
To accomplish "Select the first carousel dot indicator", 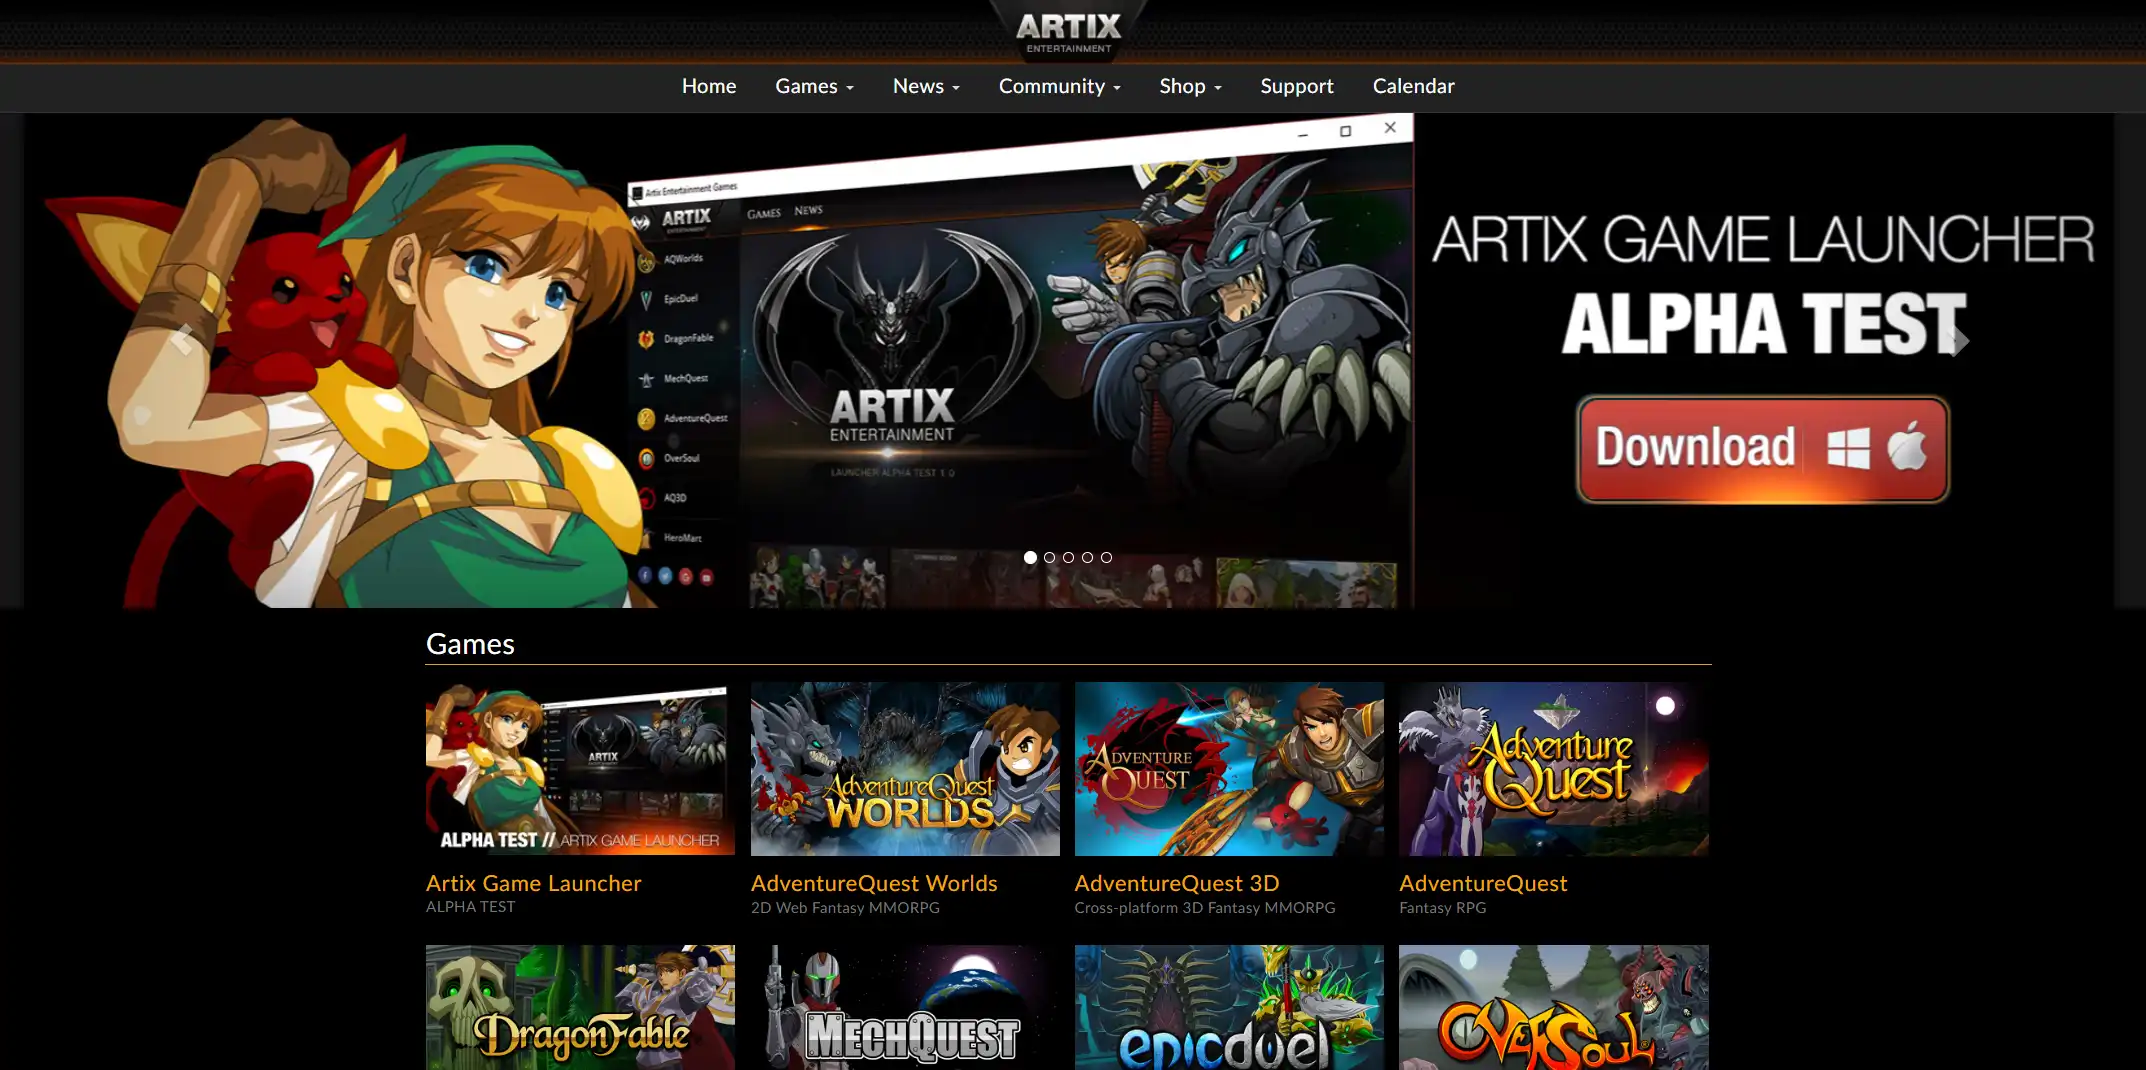I will 1030,558.
